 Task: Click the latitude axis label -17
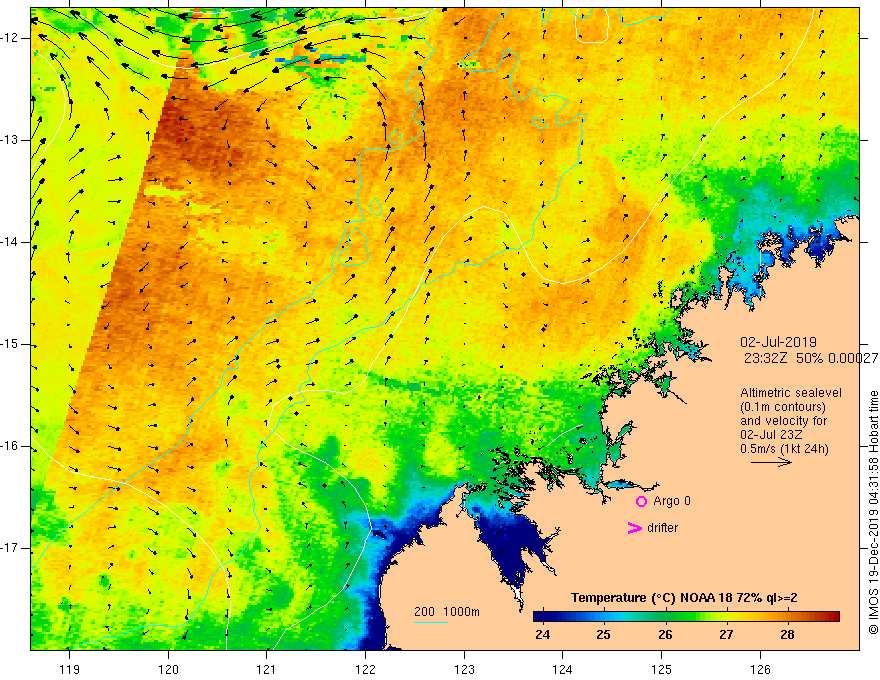pyautogui.click(x=11, y=548)
